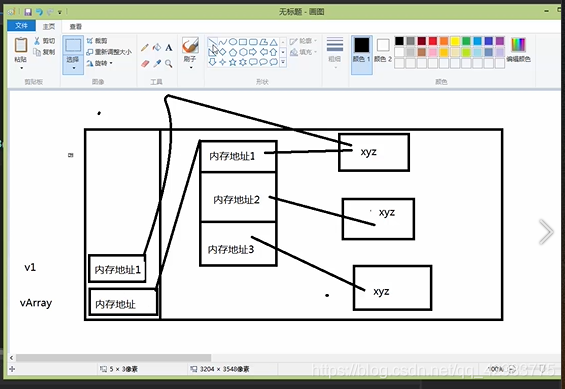Click the 剪切 (Cut) scissors button

(x=44, y=41)
